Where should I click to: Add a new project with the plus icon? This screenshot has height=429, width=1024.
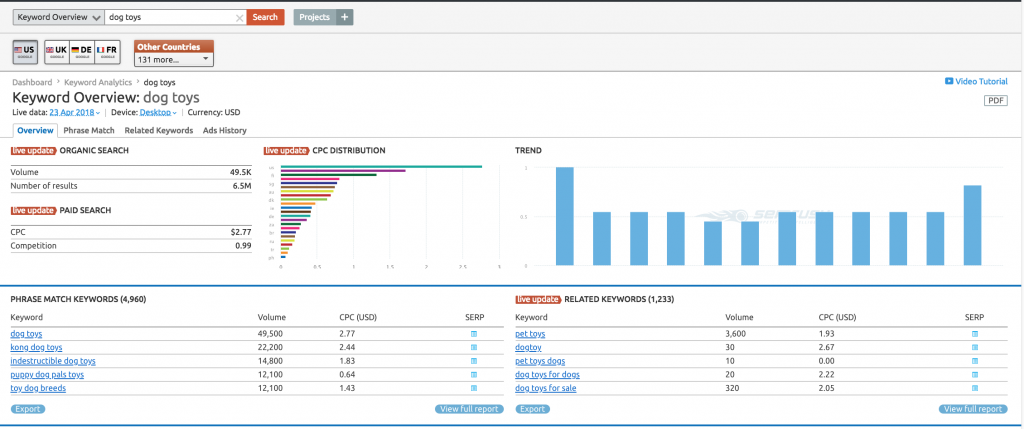pyautogui.click(x=344, y=17)
